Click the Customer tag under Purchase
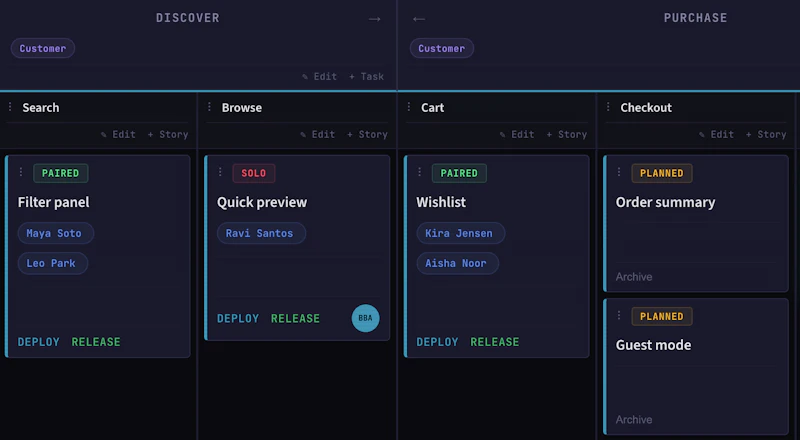 442,48
